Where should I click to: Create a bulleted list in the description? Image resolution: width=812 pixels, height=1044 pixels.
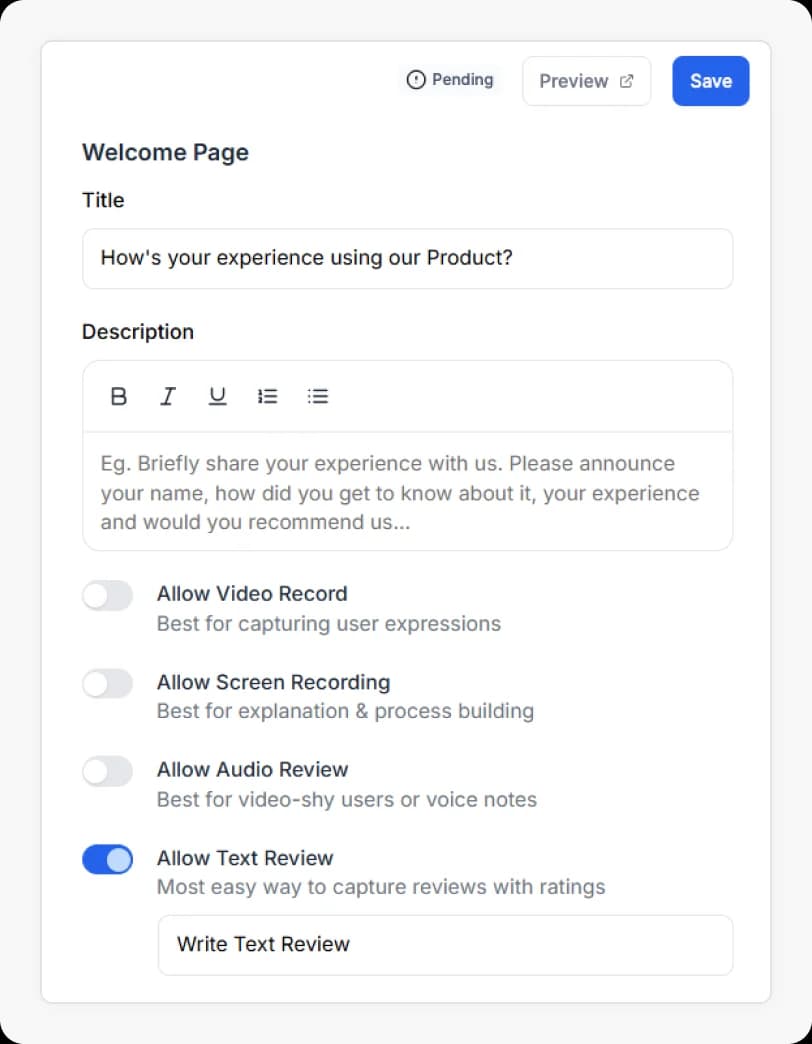pos(317,396)
